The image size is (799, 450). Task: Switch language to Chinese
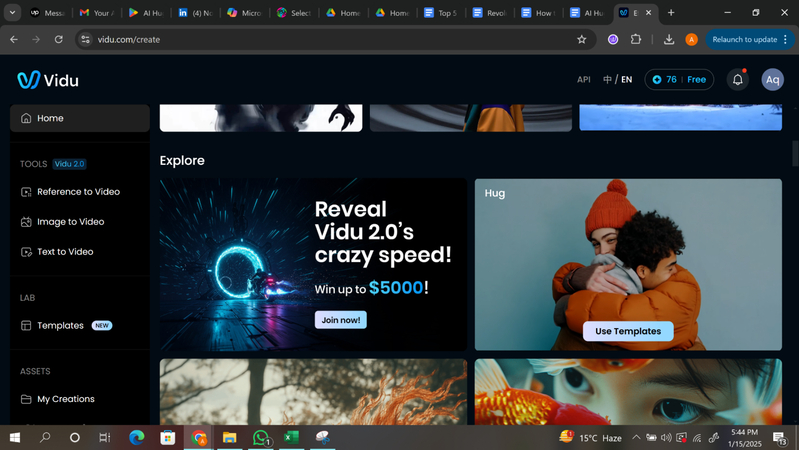tap(607, 80)
